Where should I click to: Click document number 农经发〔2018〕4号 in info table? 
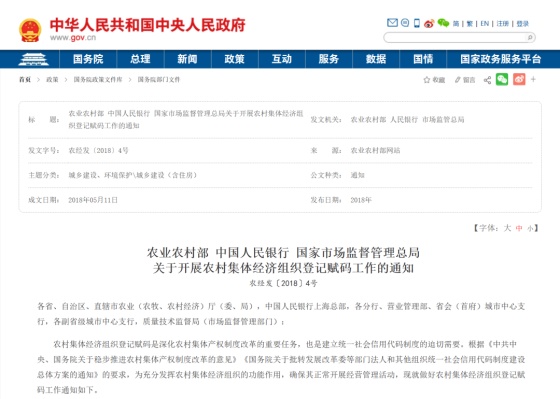[99, 151]
